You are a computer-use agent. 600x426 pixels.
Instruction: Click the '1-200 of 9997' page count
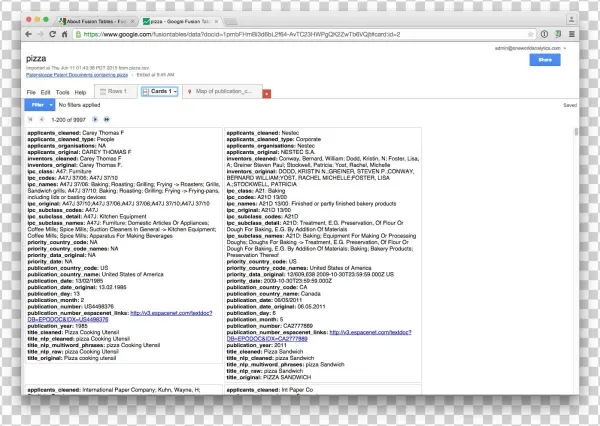(68, 120)
